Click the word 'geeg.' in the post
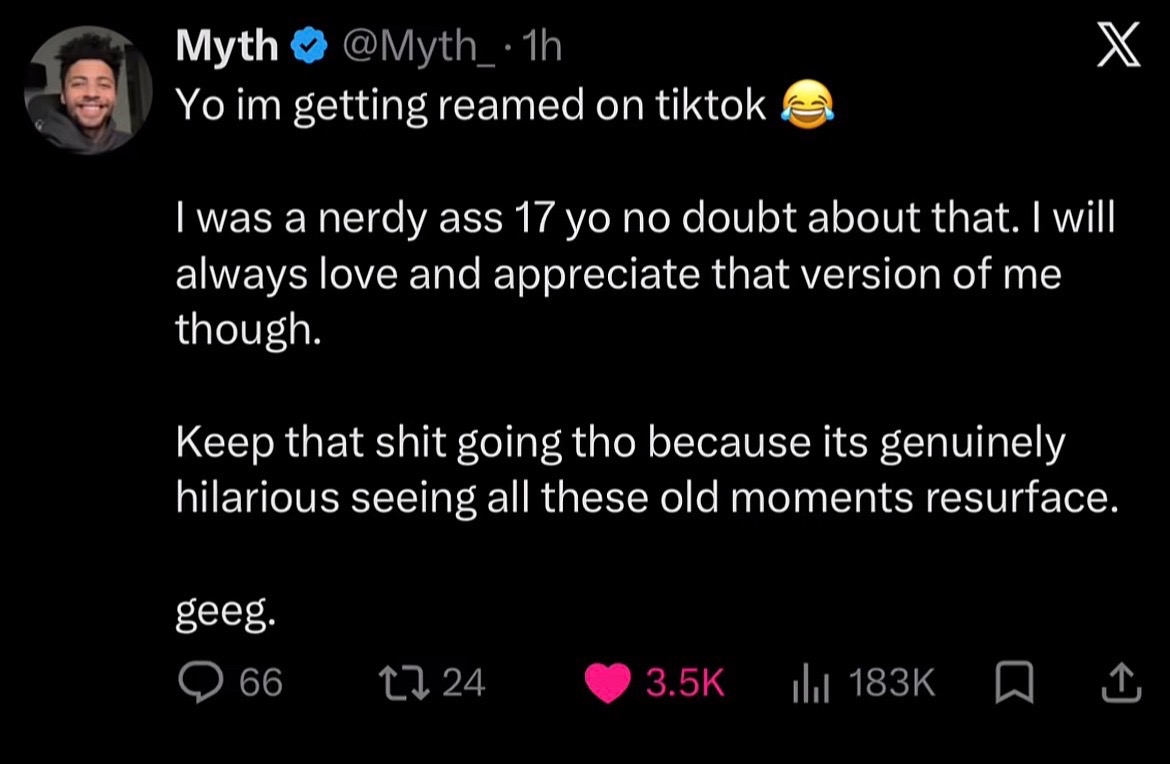This screenshot has width=1170, height=764. click(225, 613)
